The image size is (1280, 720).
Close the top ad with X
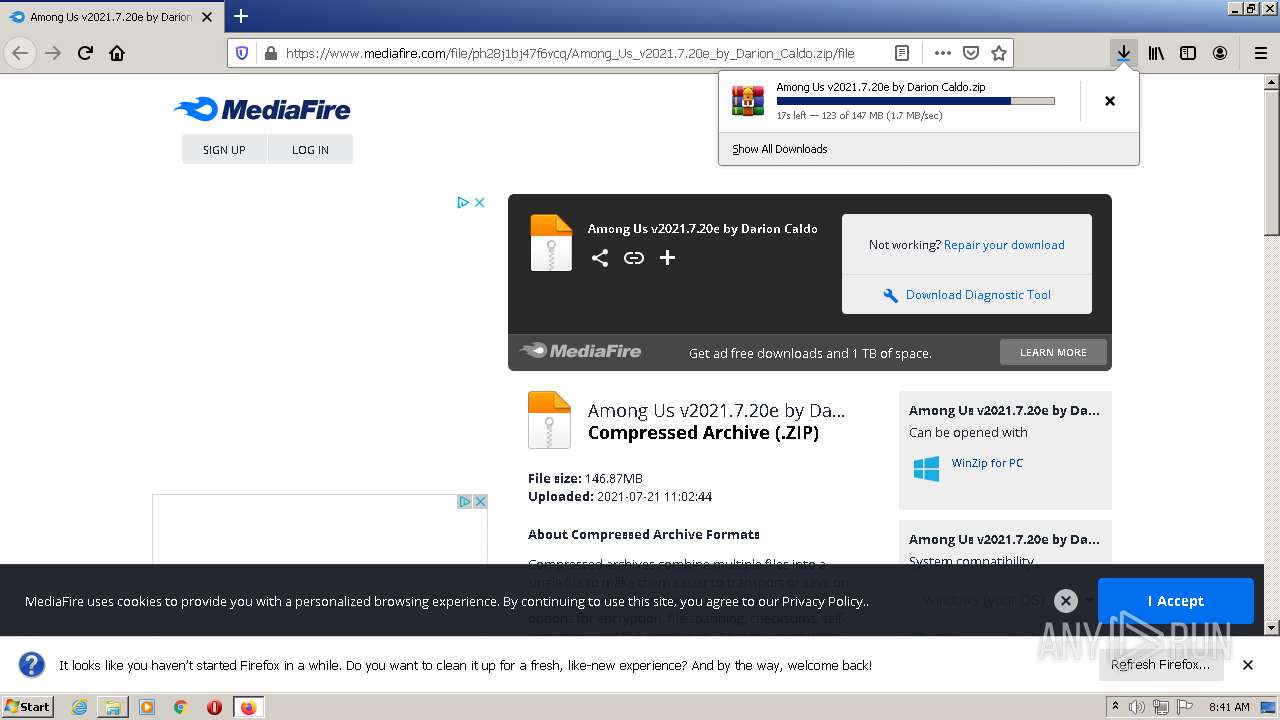click(x=480, y=202)
